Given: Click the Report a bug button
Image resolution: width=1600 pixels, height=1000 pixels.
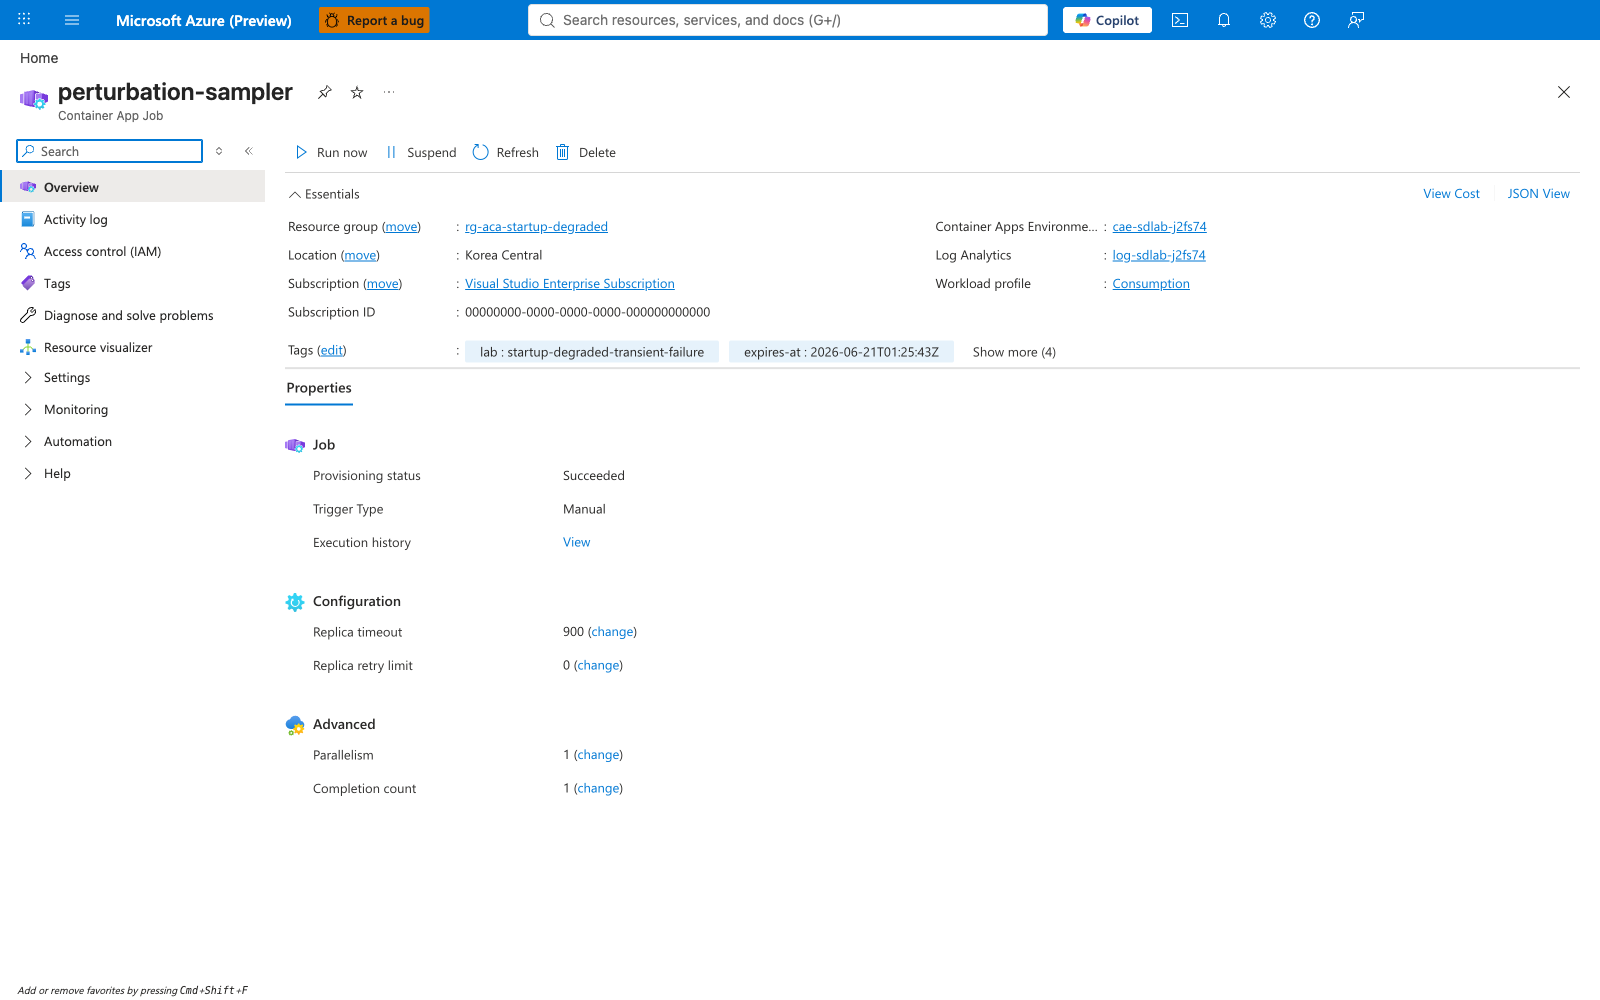Looking at the screenshot, I should click(x=374, y=20).
